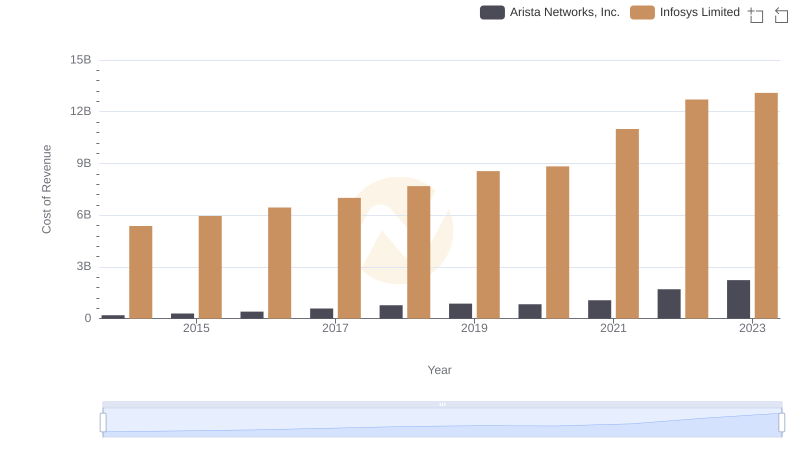800x461 pixels.
Task: Click the Arista Networks dark legend swatch
Action: click(492, 12)
